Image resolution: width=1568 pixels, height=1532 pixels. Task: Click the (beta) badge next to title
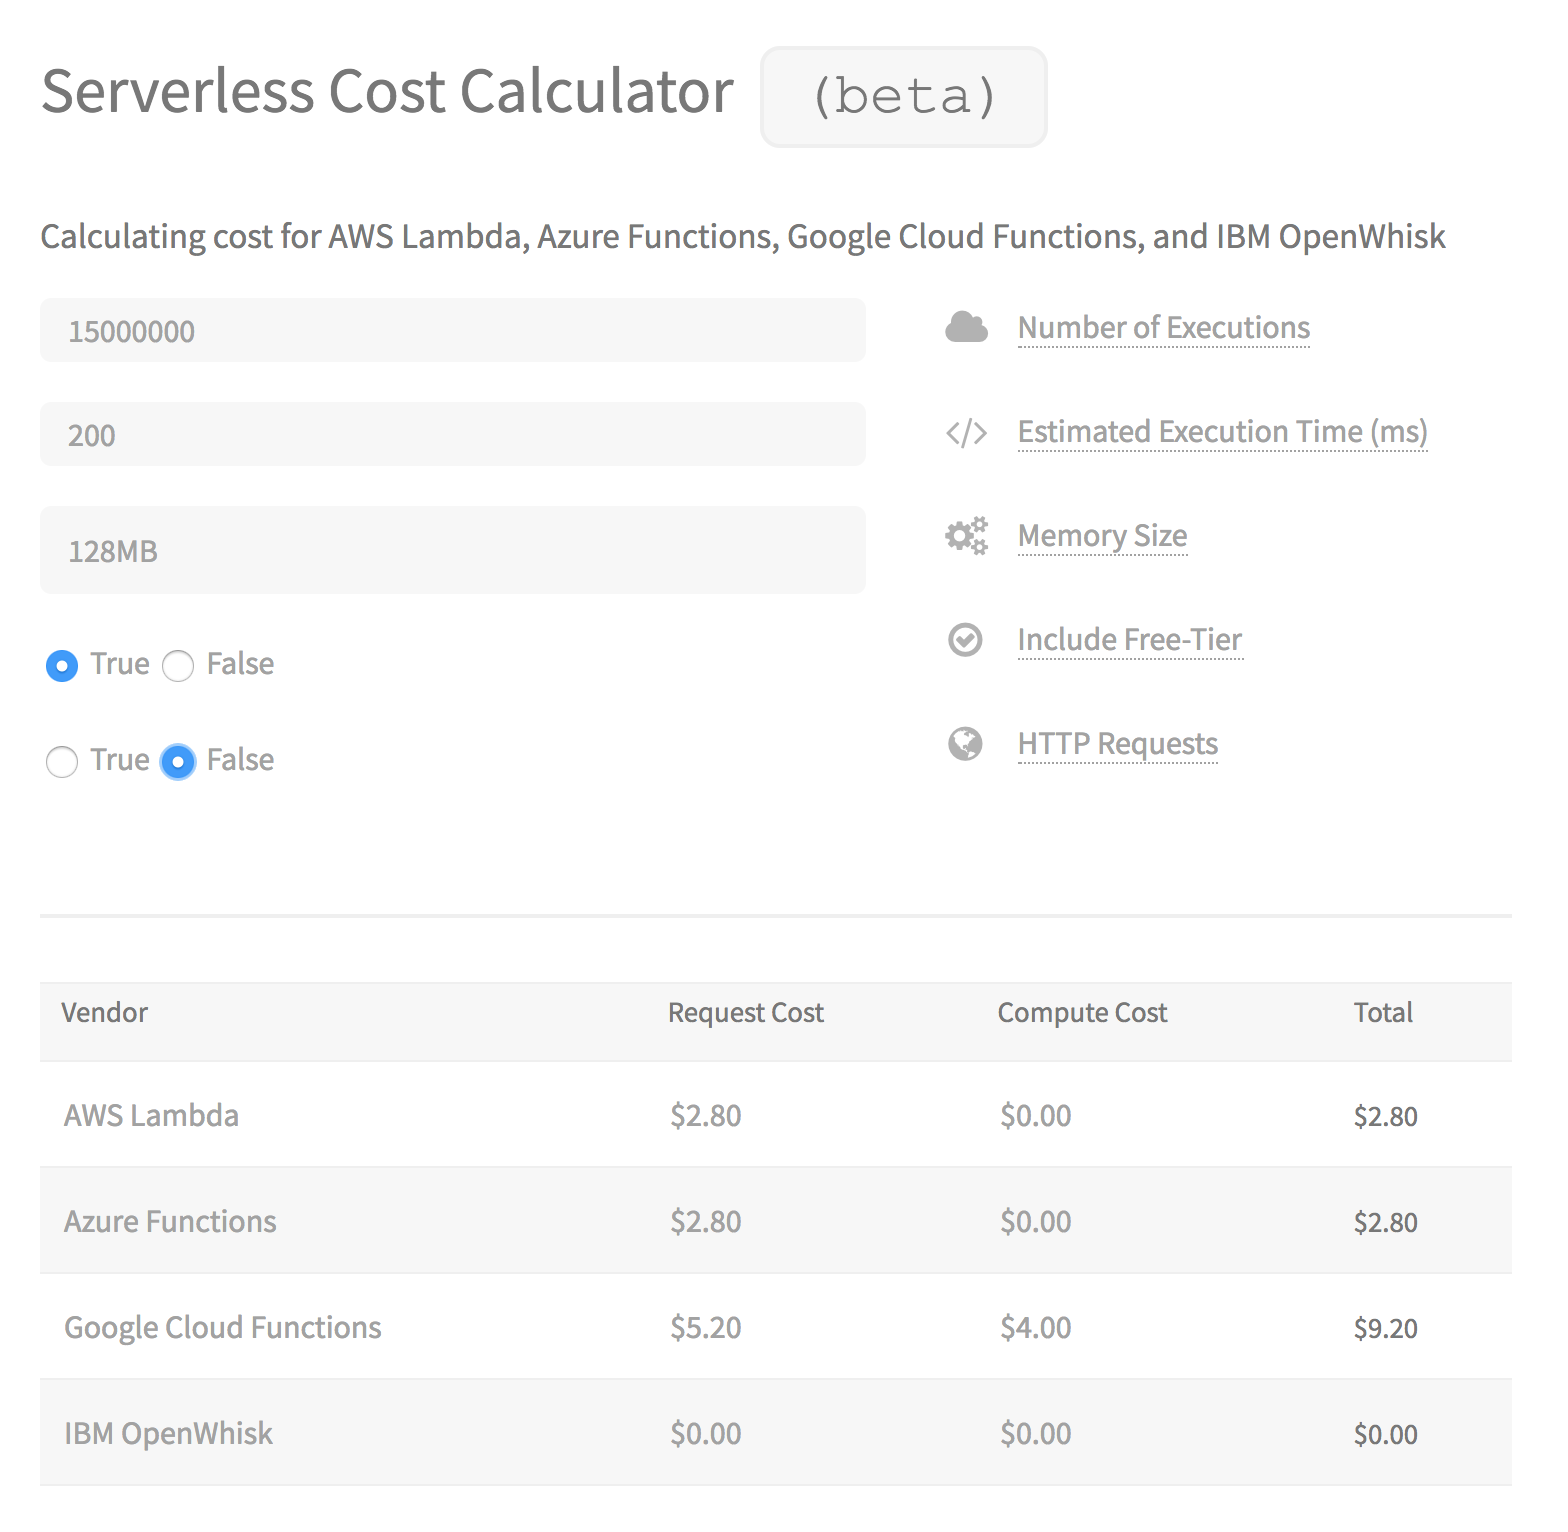pyautogui.click(x=903, y=97)
